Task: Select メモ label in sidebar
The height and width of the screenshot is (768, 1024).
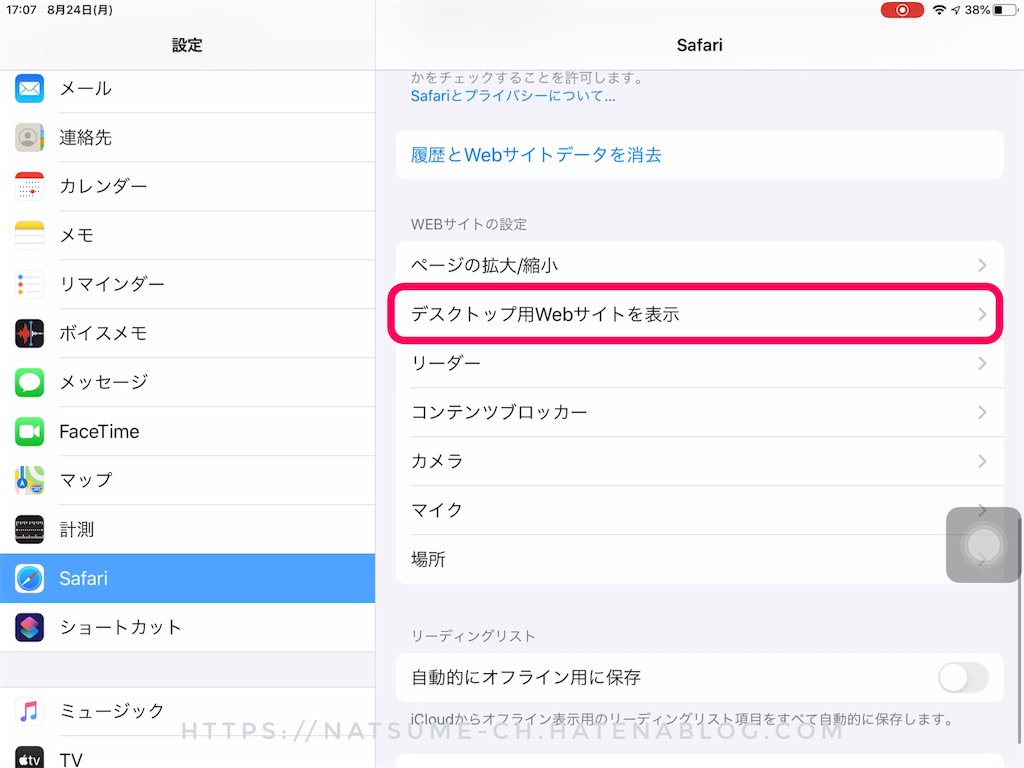Action: [x=76, y=235]
